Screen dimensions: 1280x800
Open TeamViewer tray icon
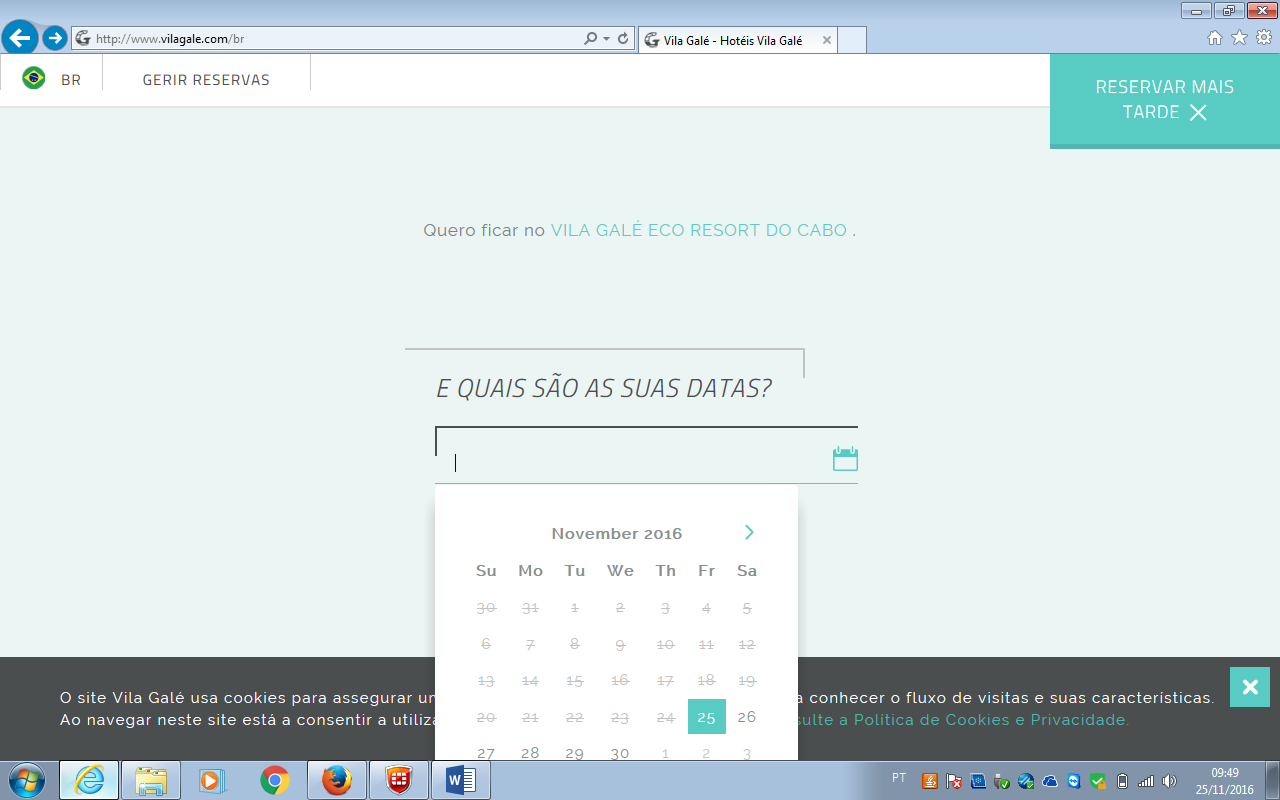click(x=1074, y=781)
